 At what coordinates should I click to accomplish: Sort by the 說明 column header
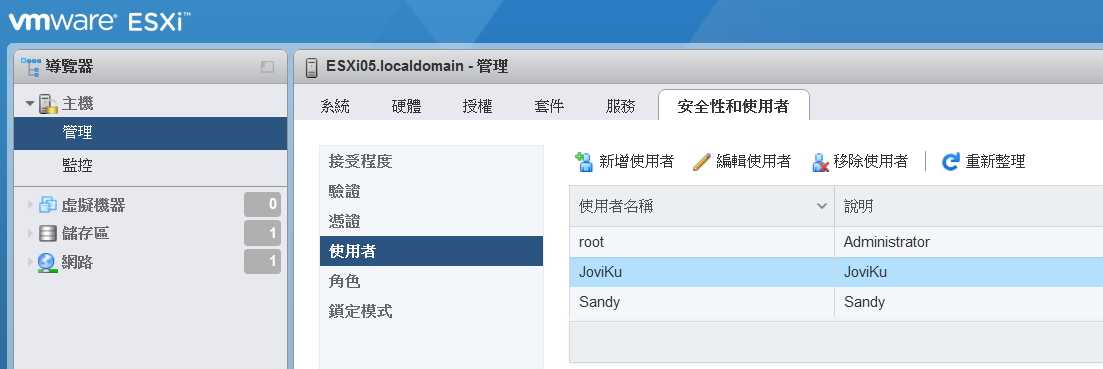click(x=969, y=206)
